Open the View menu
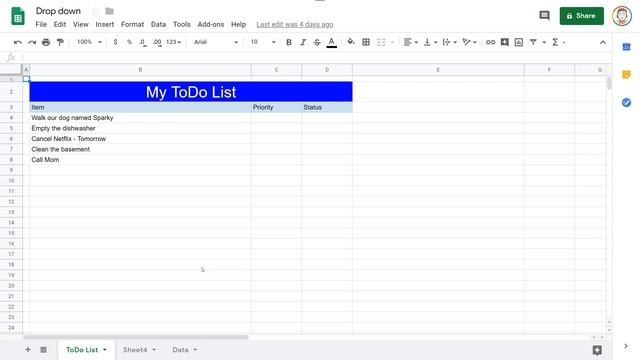 click(81, 24)
